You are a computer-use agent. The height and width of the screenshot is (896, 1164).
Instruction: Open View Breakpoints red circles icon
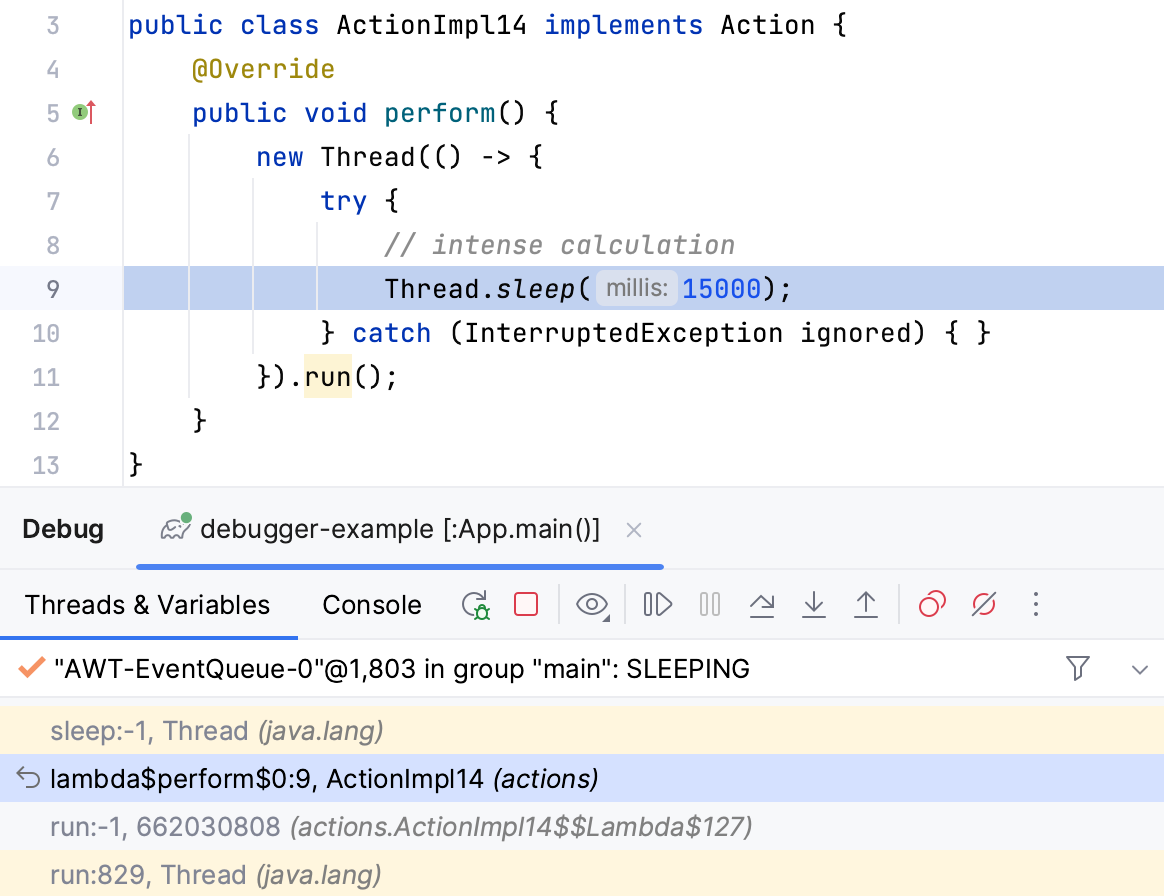click(x=932, y=604)
